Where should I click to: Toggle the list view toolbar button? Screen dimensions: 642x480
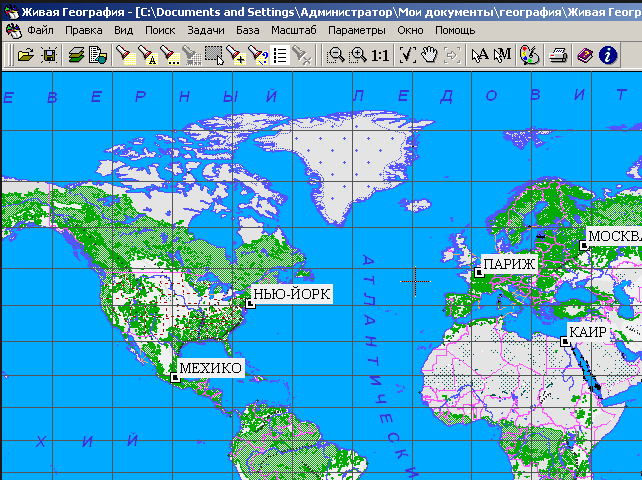tap(280, 55)
